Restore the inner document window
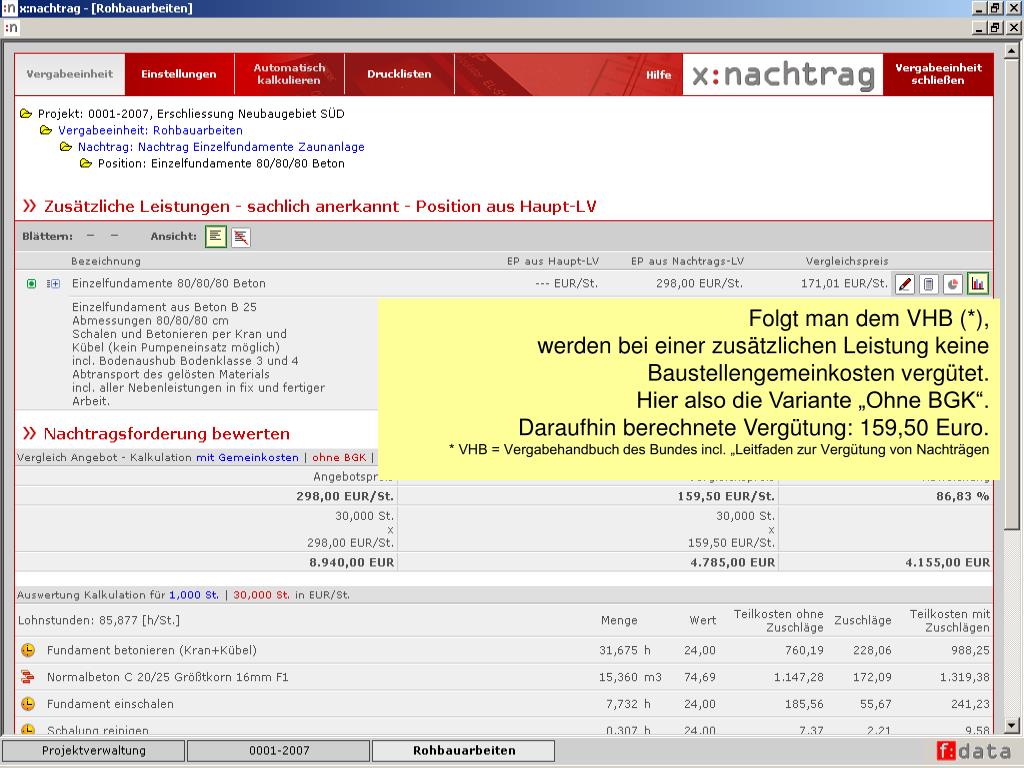Image resolution: width=1024 pixels, height=768 pixels. tap(995, 27)
